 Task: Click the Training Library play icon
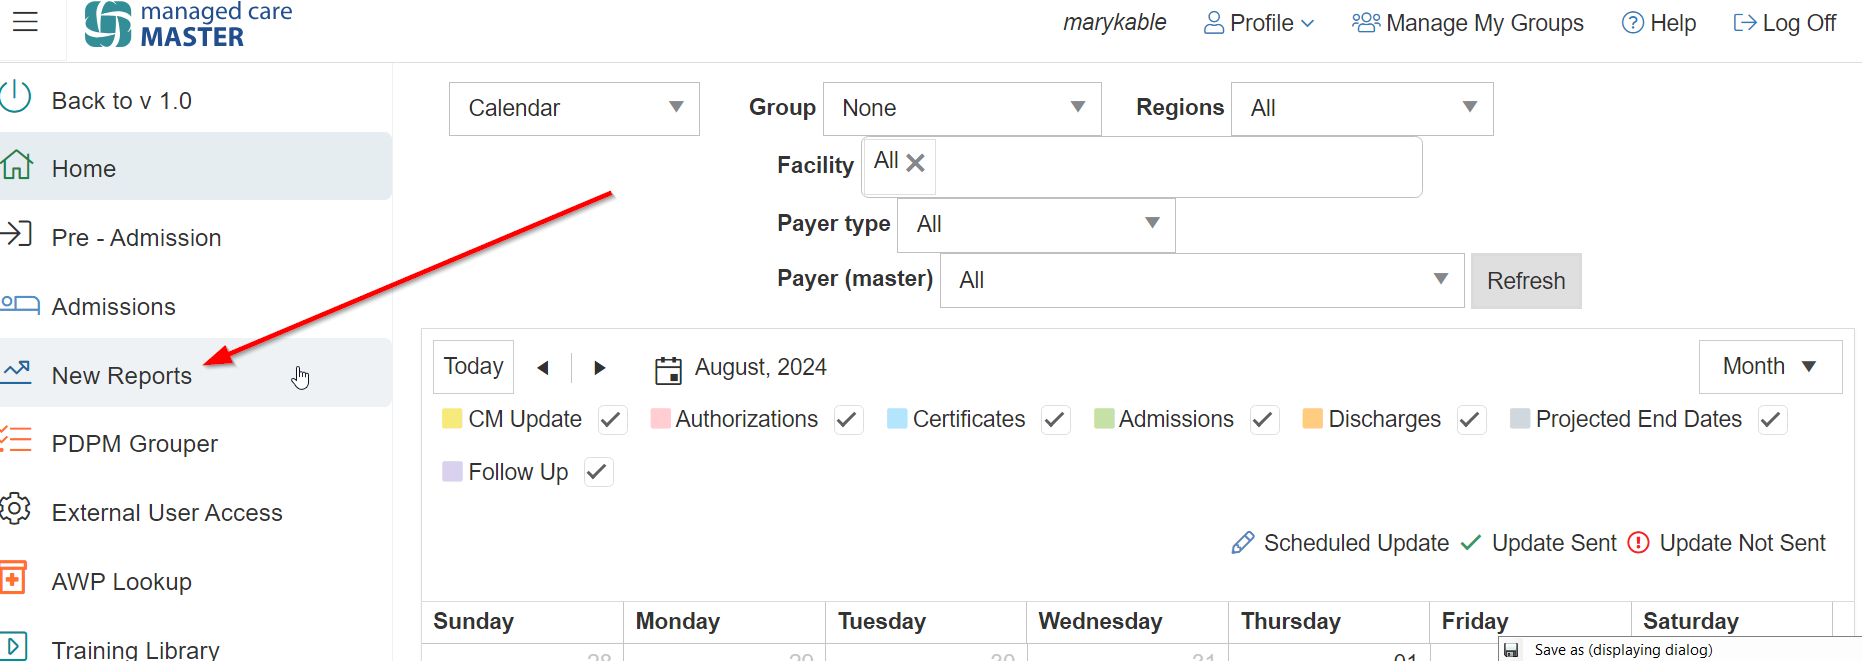[13, 646]
